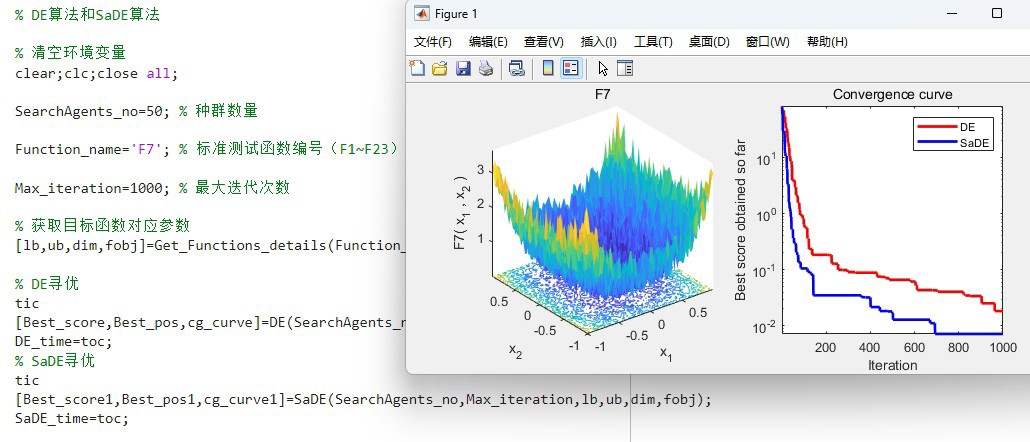1030x442 pixels.
Task: Click the '% SaDE寻优' comment line
Action: point(55,361)
